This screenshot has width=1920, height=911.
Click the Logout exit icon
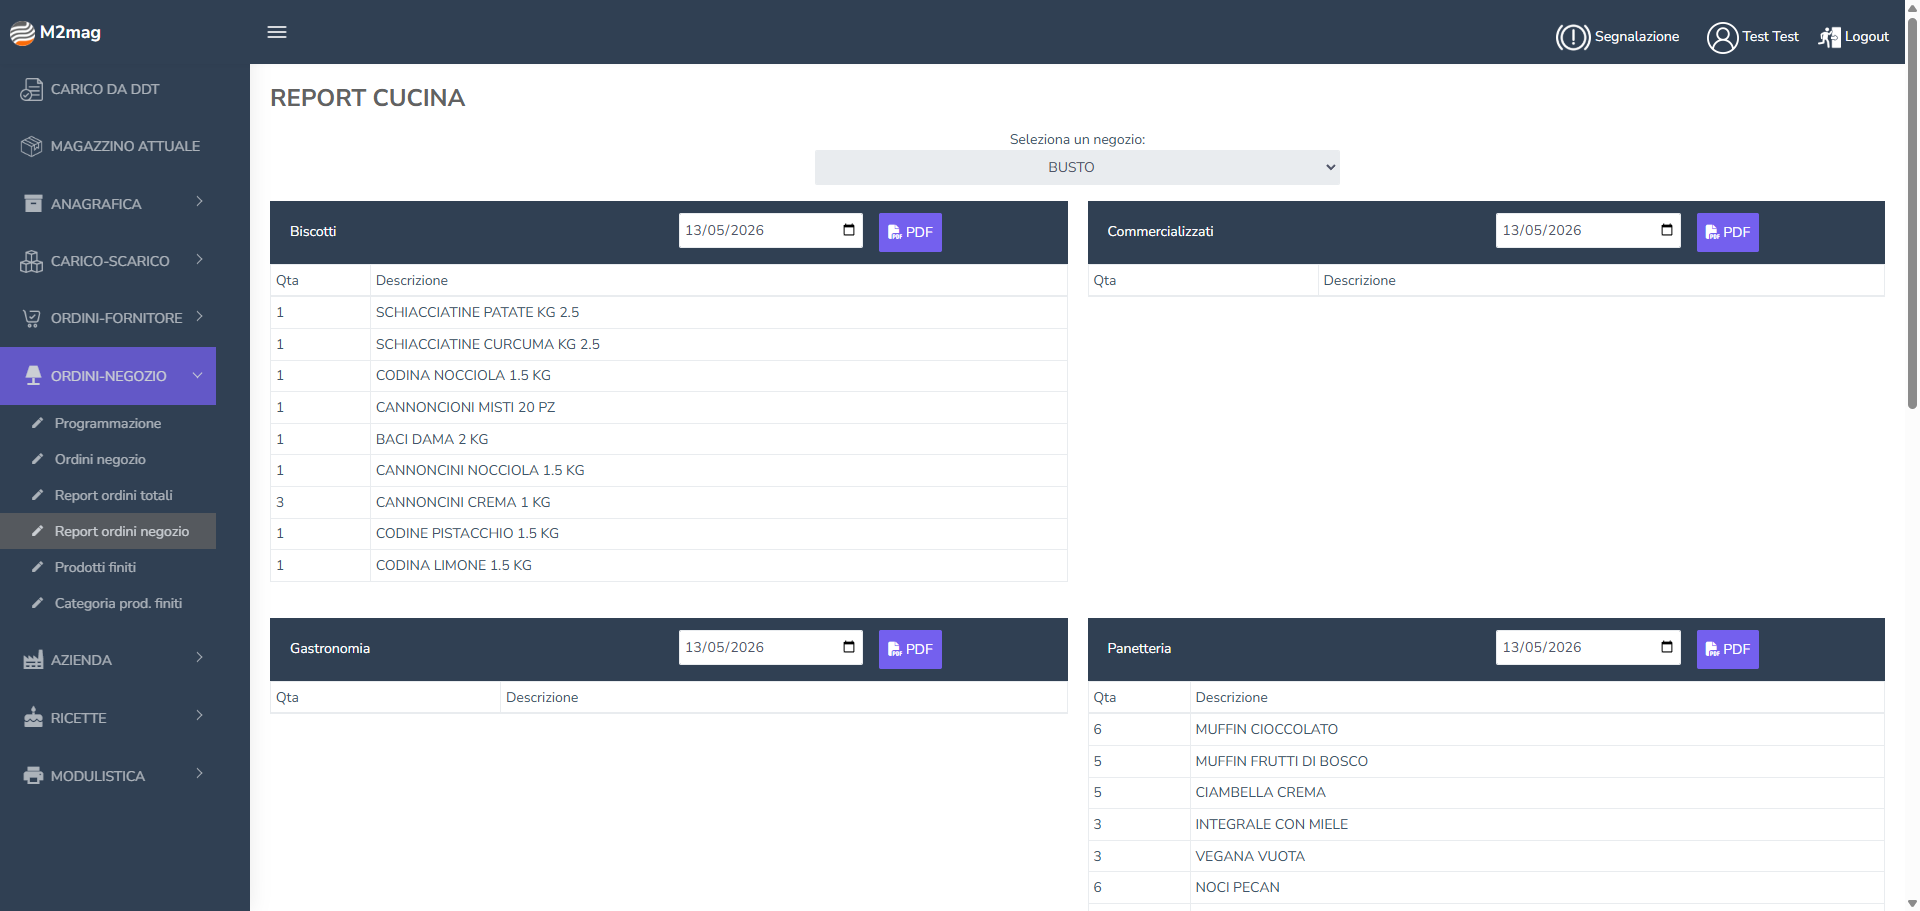[1829, 37]
